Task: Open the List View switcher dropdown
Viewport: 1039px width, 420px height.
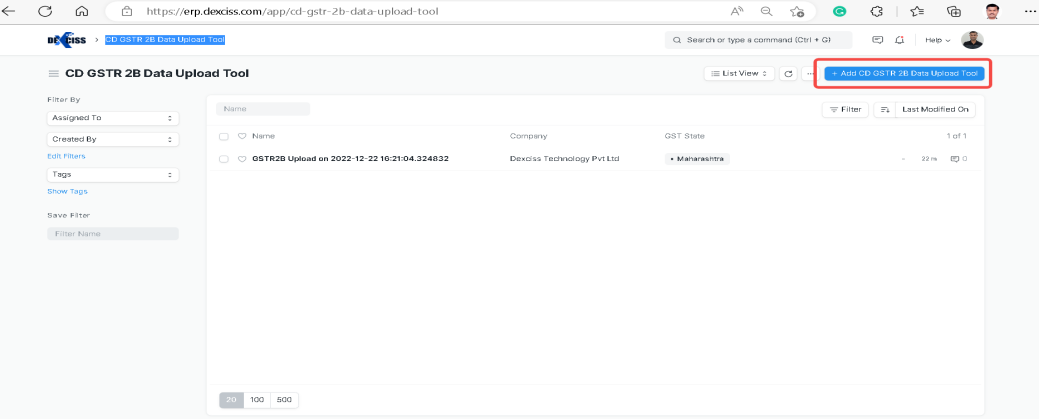Action: point(738,74)
